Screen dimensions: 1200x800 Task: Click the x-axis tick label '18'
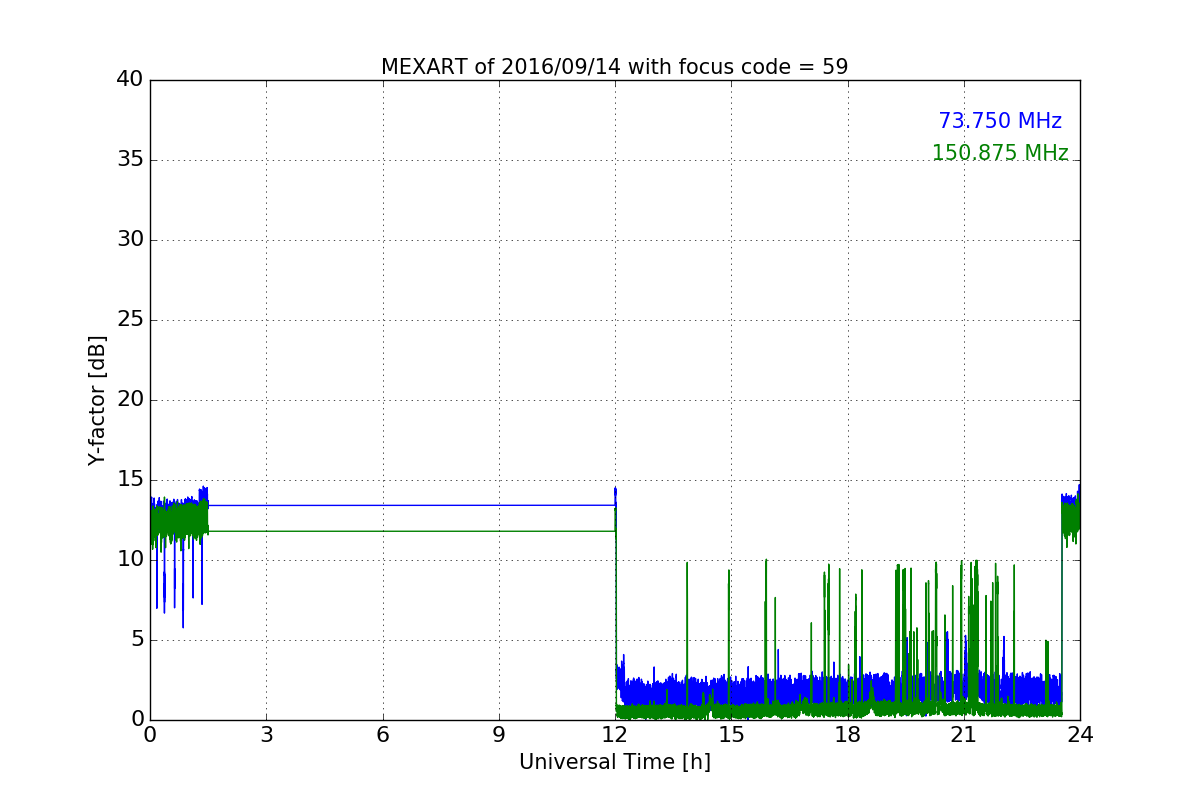pos(848,735)
